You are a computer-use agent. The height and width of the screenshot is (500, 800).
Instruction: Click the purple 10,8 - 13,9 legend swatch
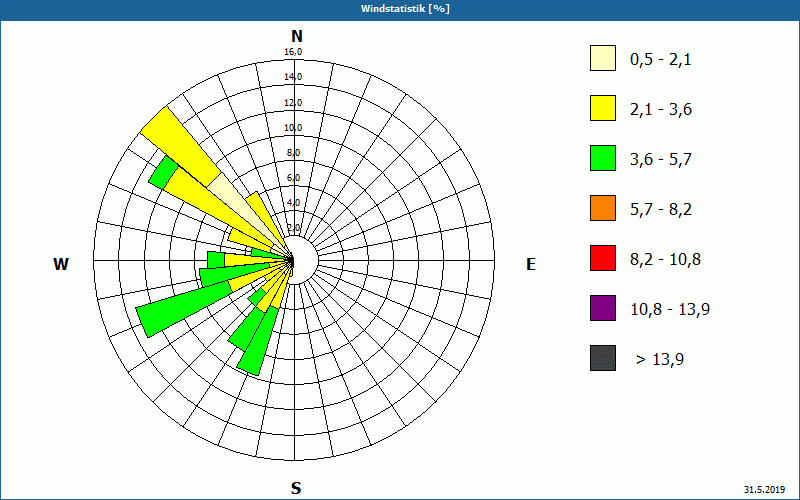click(603, 308)
